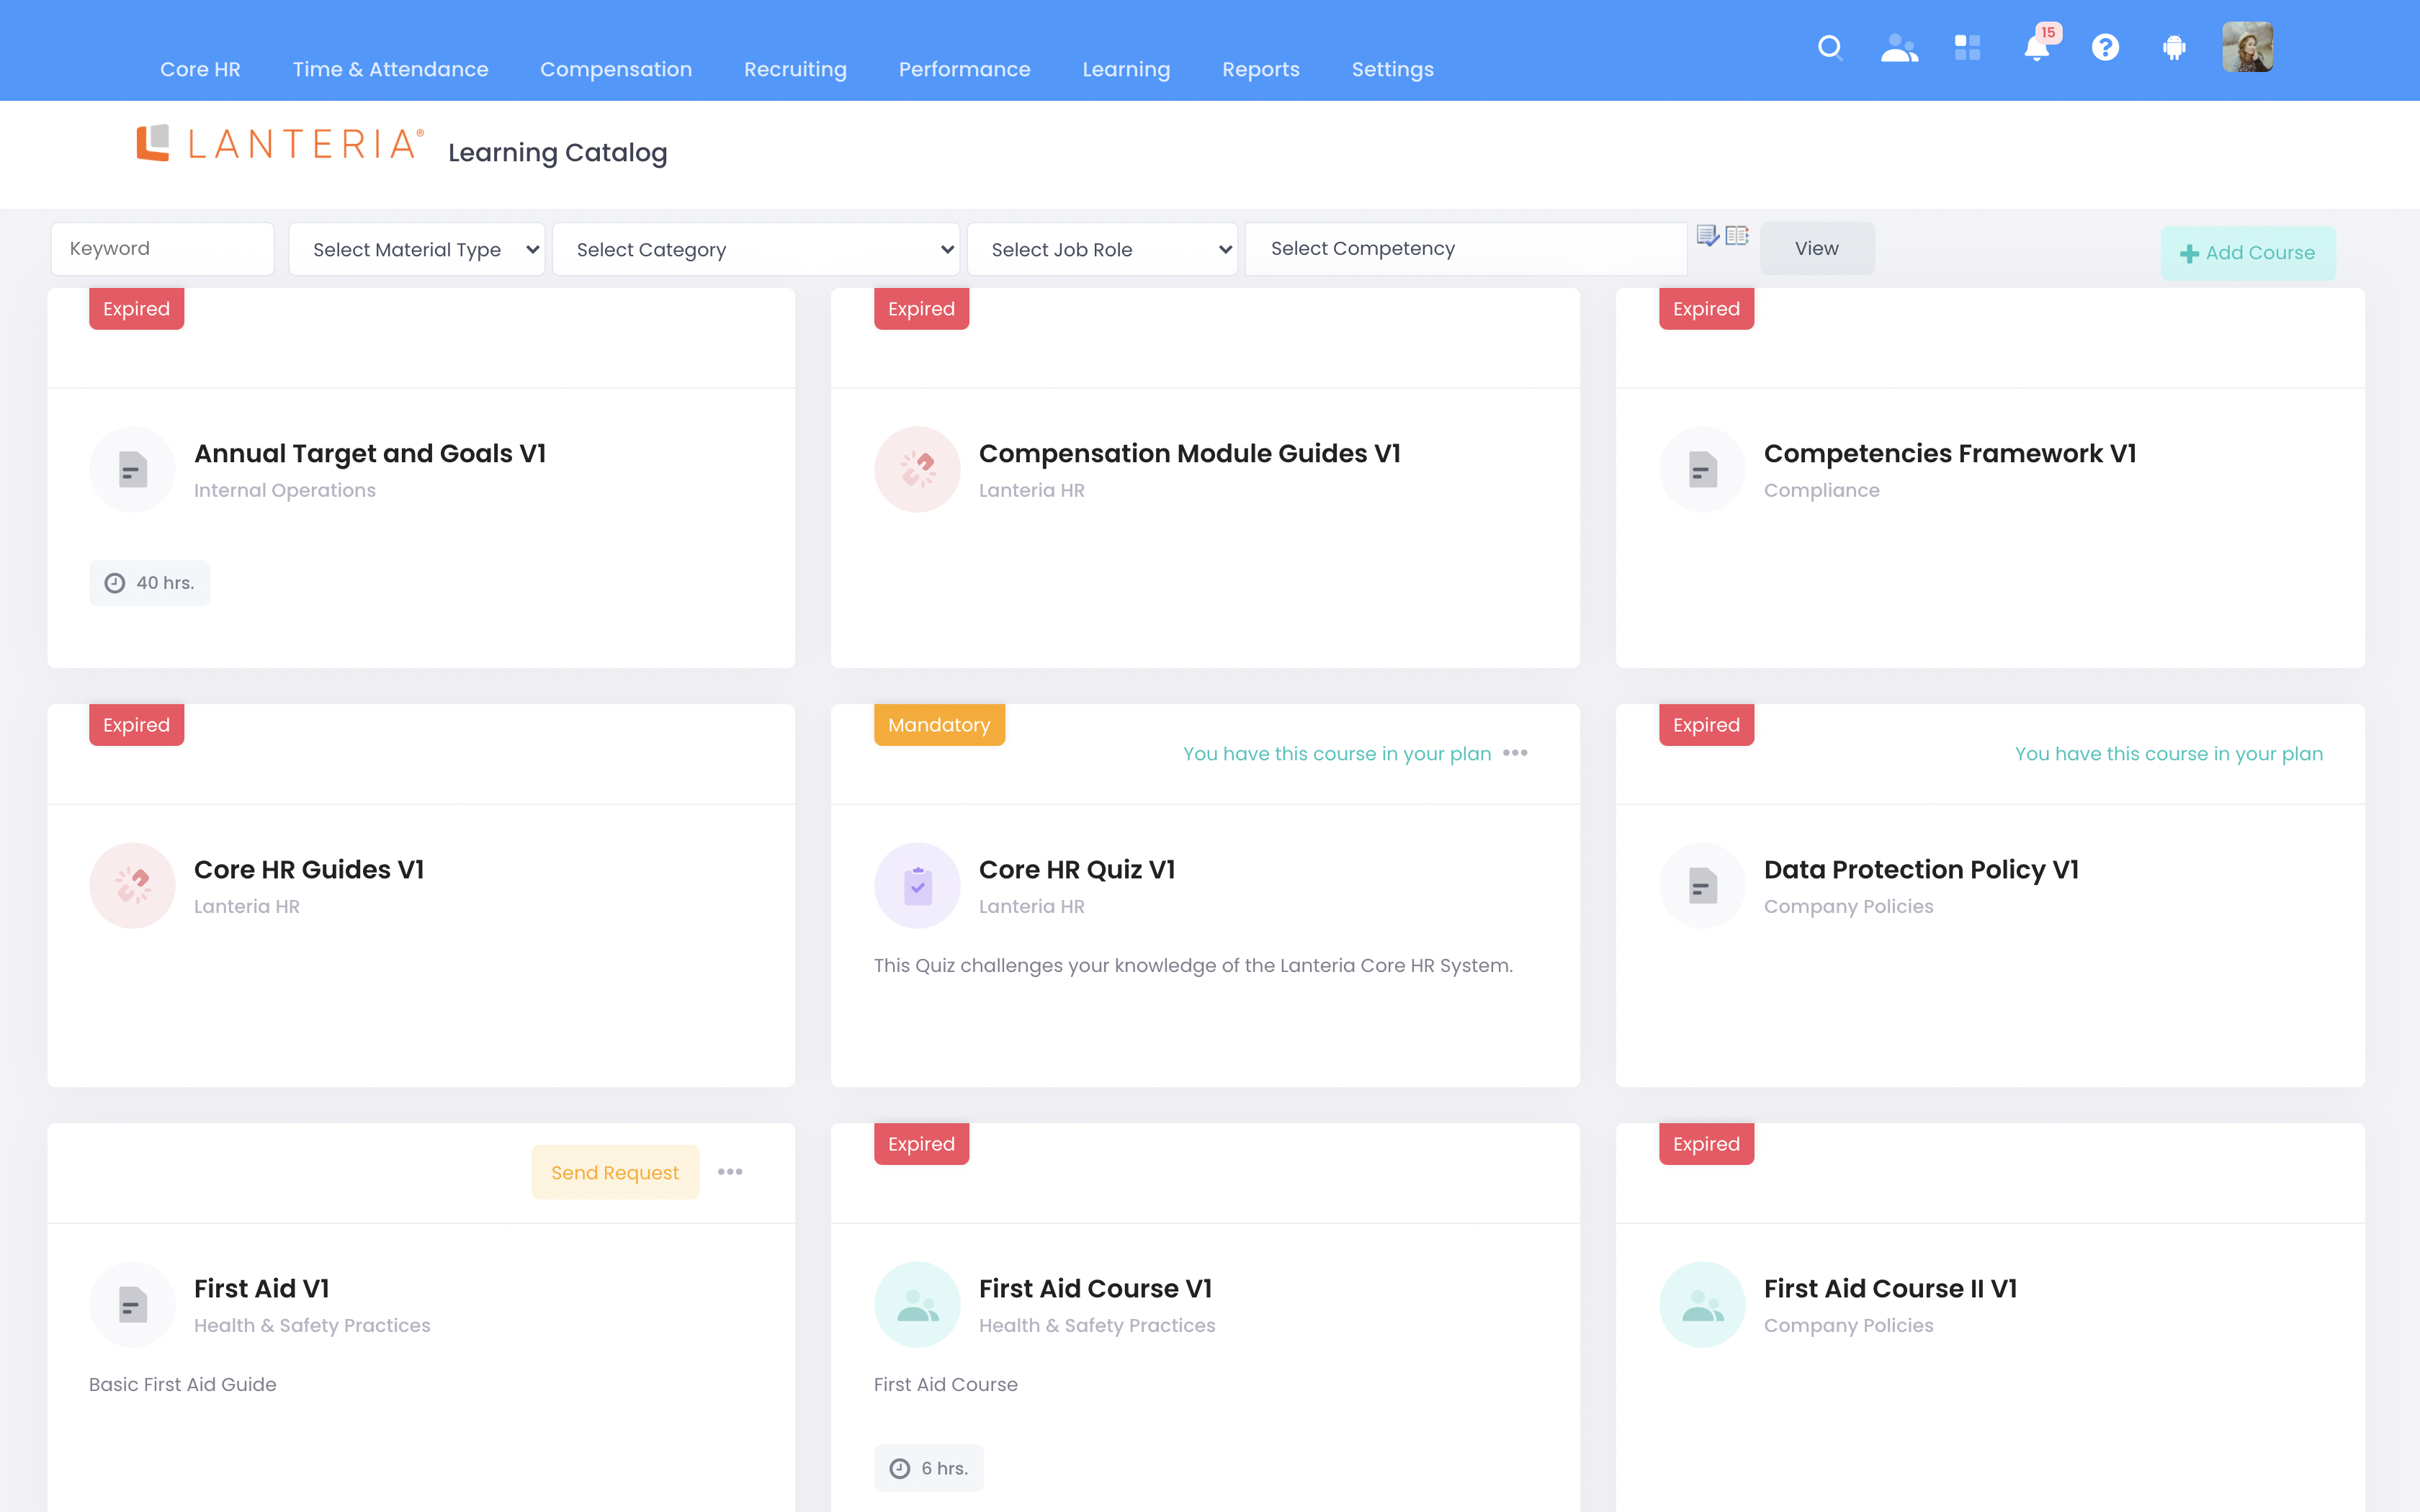Click the help question mark icon
Viewport: 2420px width, 1512px height.
[2105, 48]
